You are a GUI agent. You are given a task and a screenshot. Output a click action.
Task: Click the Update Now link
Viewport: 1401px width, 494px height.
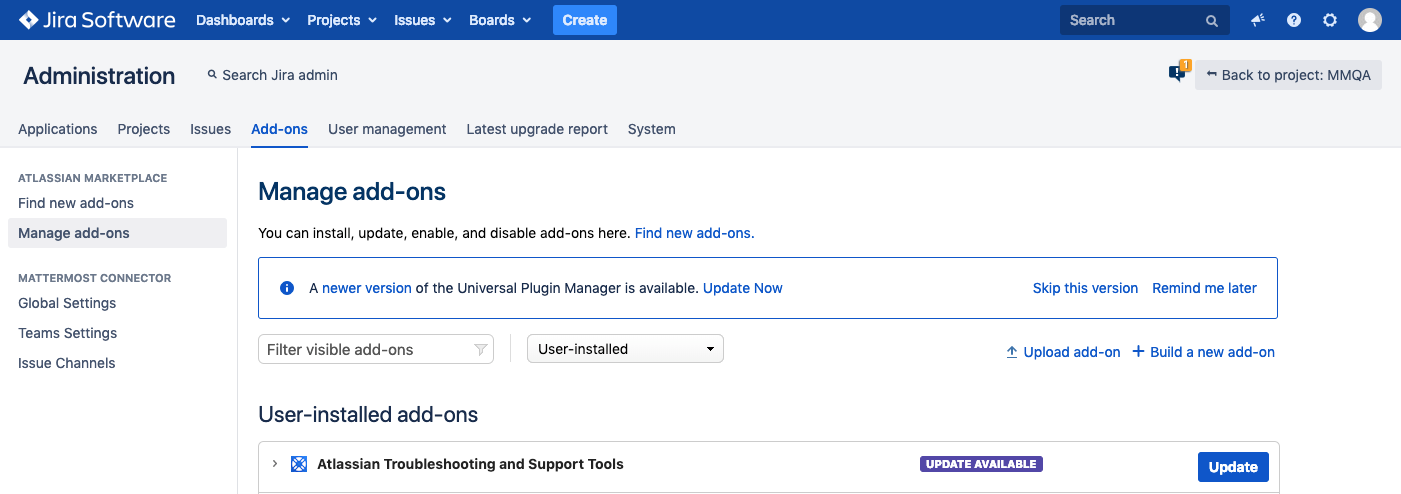[x=742, y=288]
